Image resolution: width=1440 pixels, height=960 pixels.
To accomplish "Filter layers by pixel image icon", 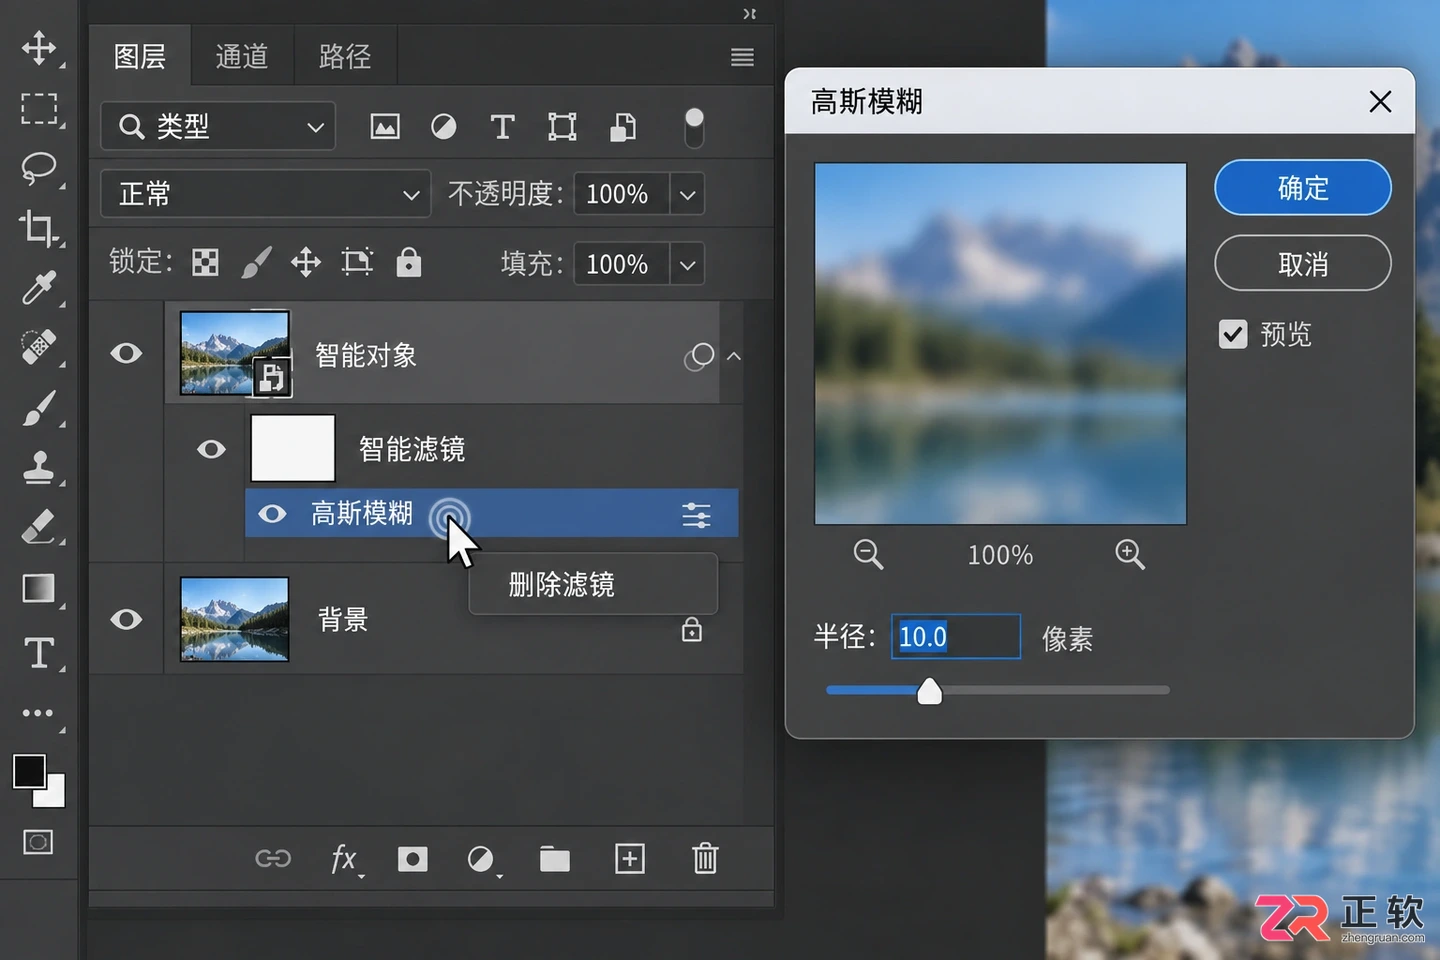I will (385, 127).
